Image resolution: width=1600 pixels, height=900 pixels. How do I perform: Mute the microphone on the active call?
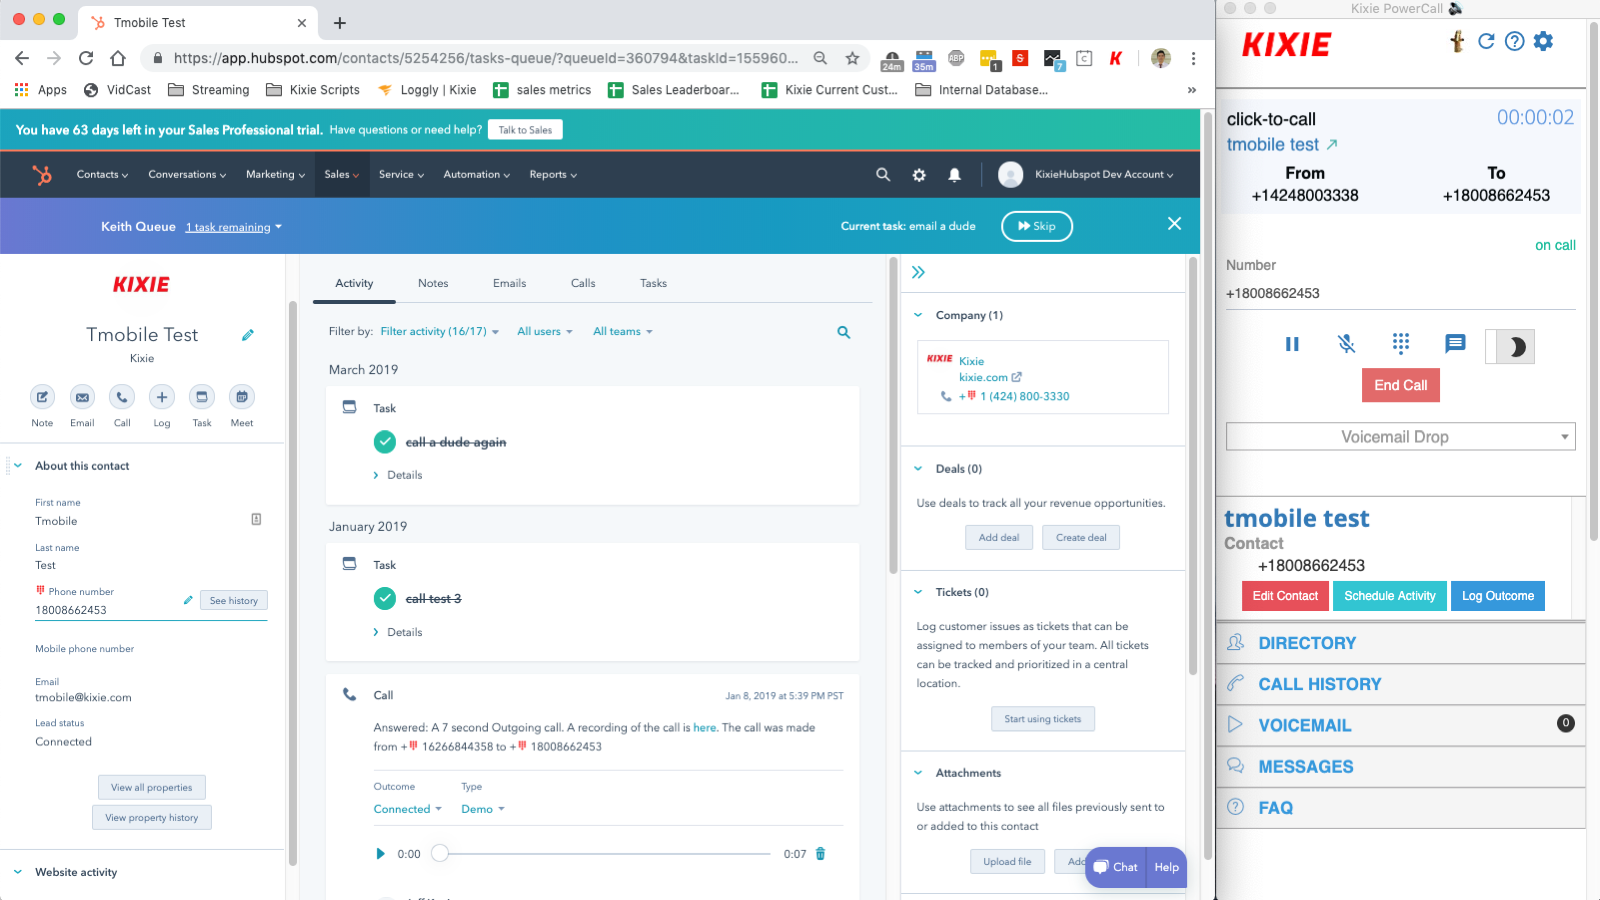1346,343
